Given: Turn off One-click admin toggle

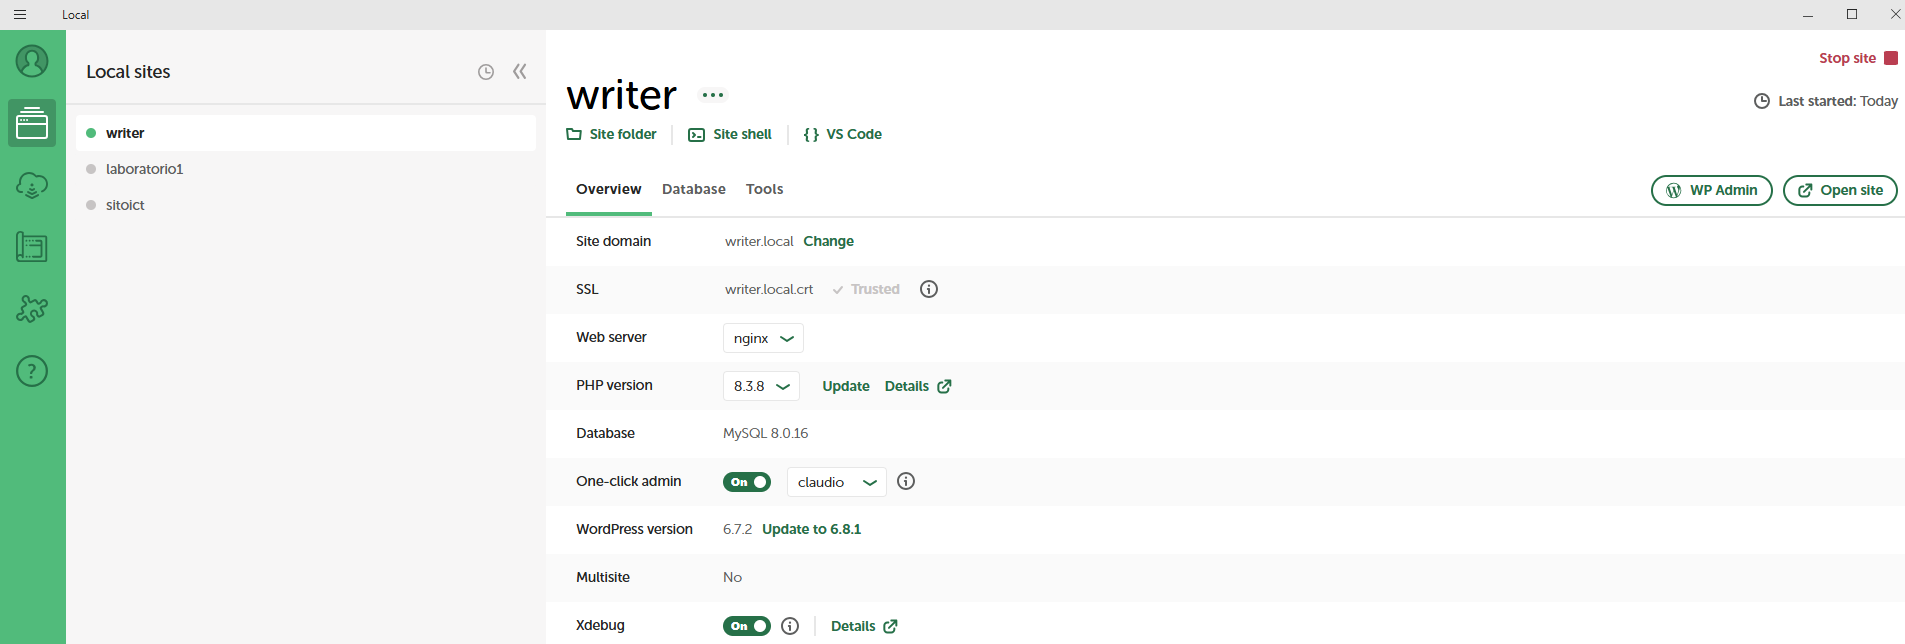Looking at the screenshot, I should coord(747,482).
